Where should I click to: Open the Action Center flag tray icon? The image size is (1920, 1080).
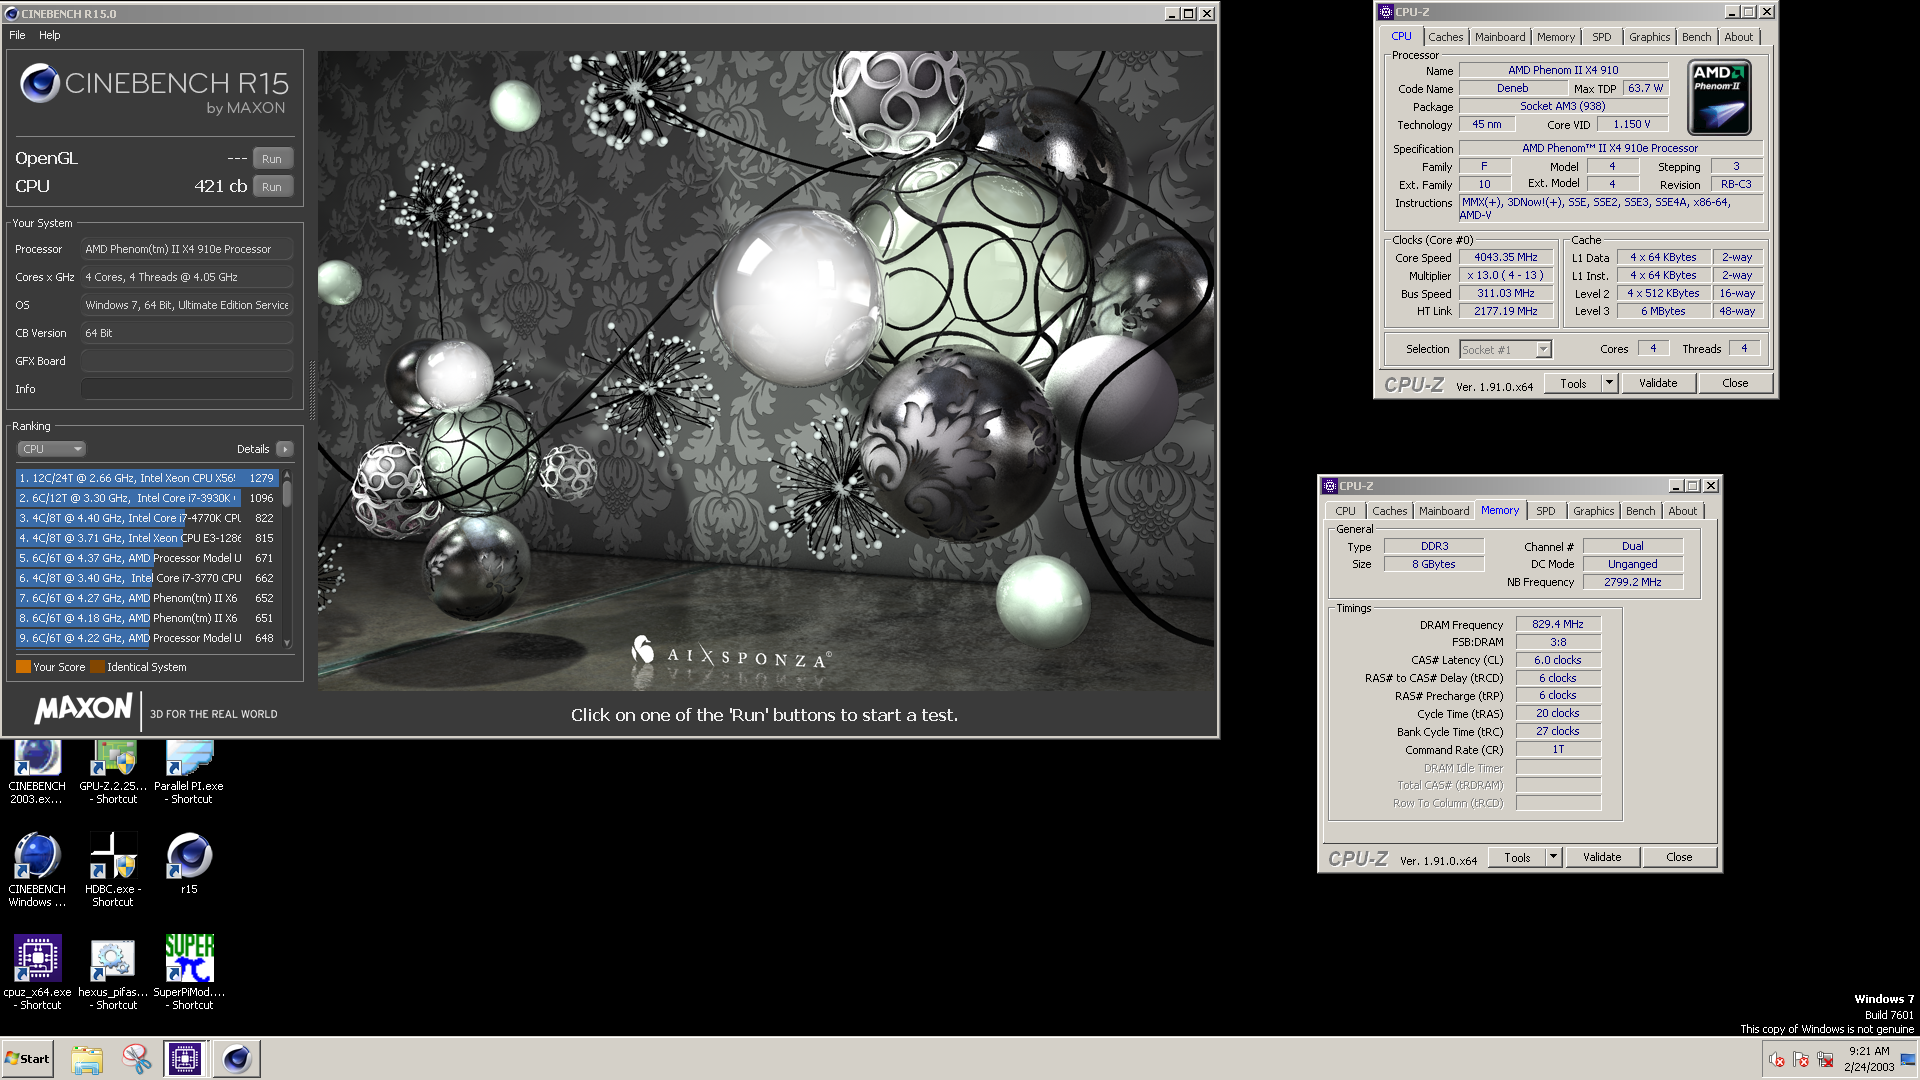coord(1801,1059)
